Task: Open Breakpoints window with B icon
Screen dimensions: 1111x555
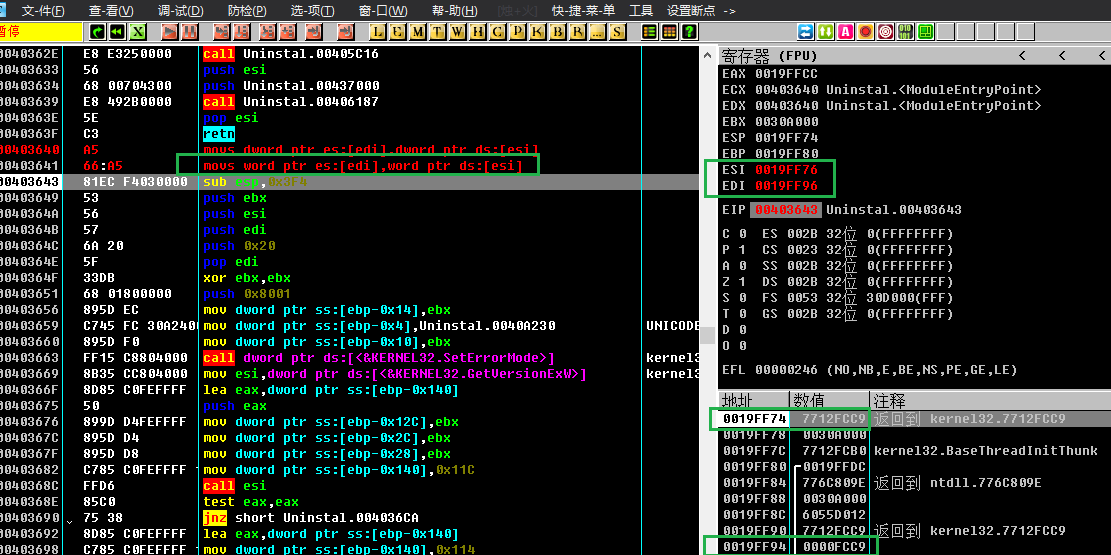Action: (558, 32)
